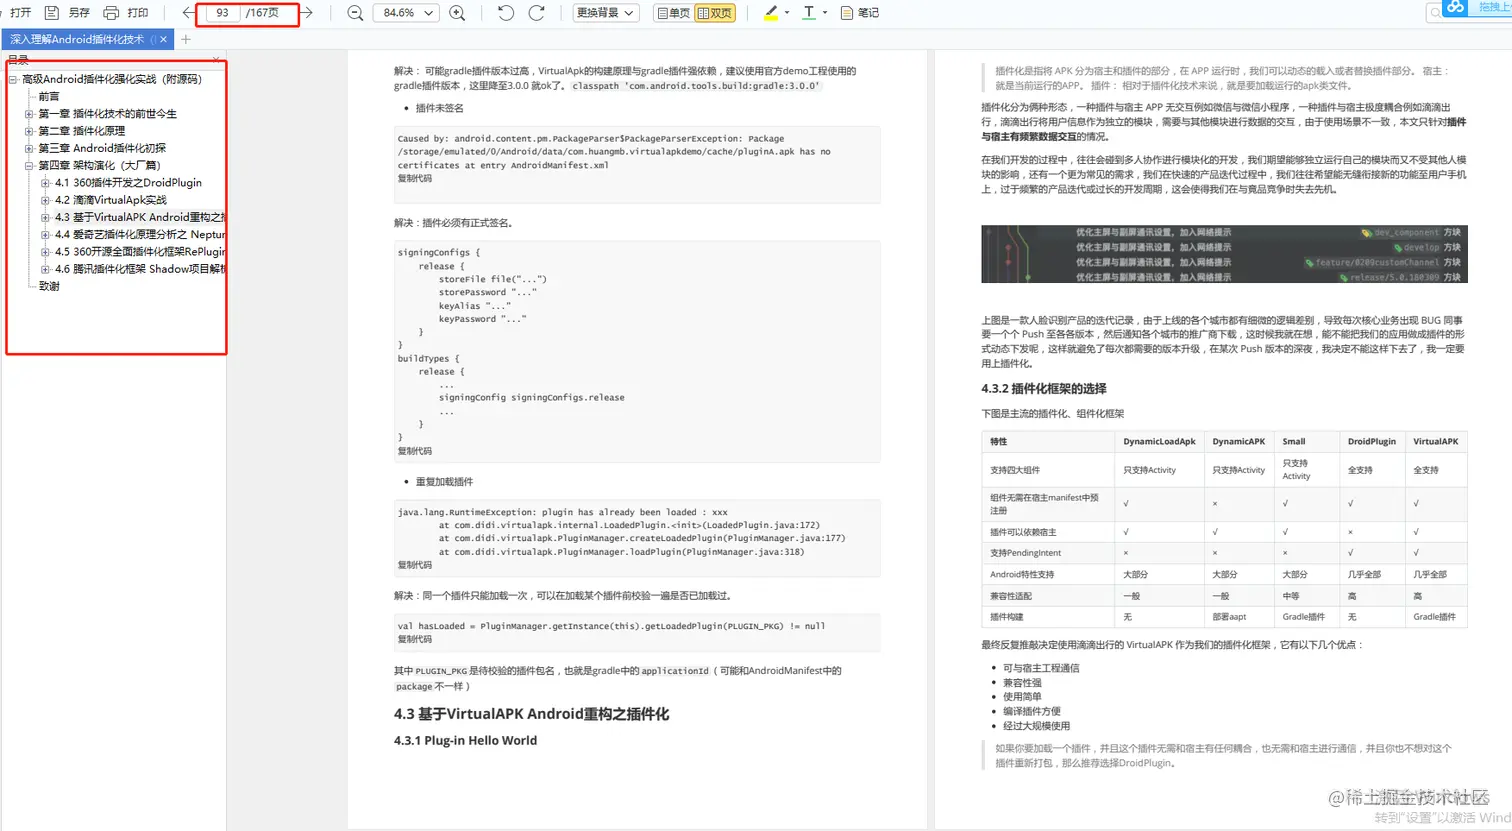Viewport: 1512px width, 831px height.
Task: Open 第二章 插件化原理 entry
Action: 82,131
